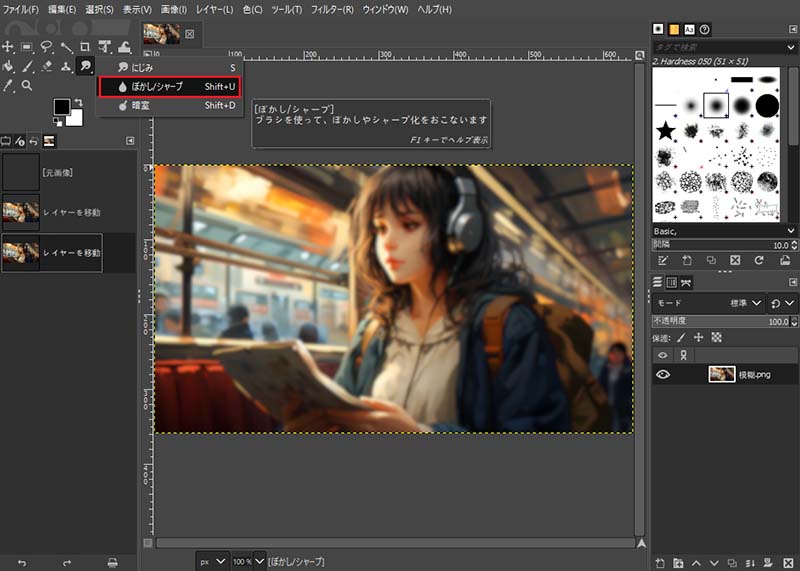800x571 pixels.
Task: Select the Eraser tool
Action: click(46, 66)
